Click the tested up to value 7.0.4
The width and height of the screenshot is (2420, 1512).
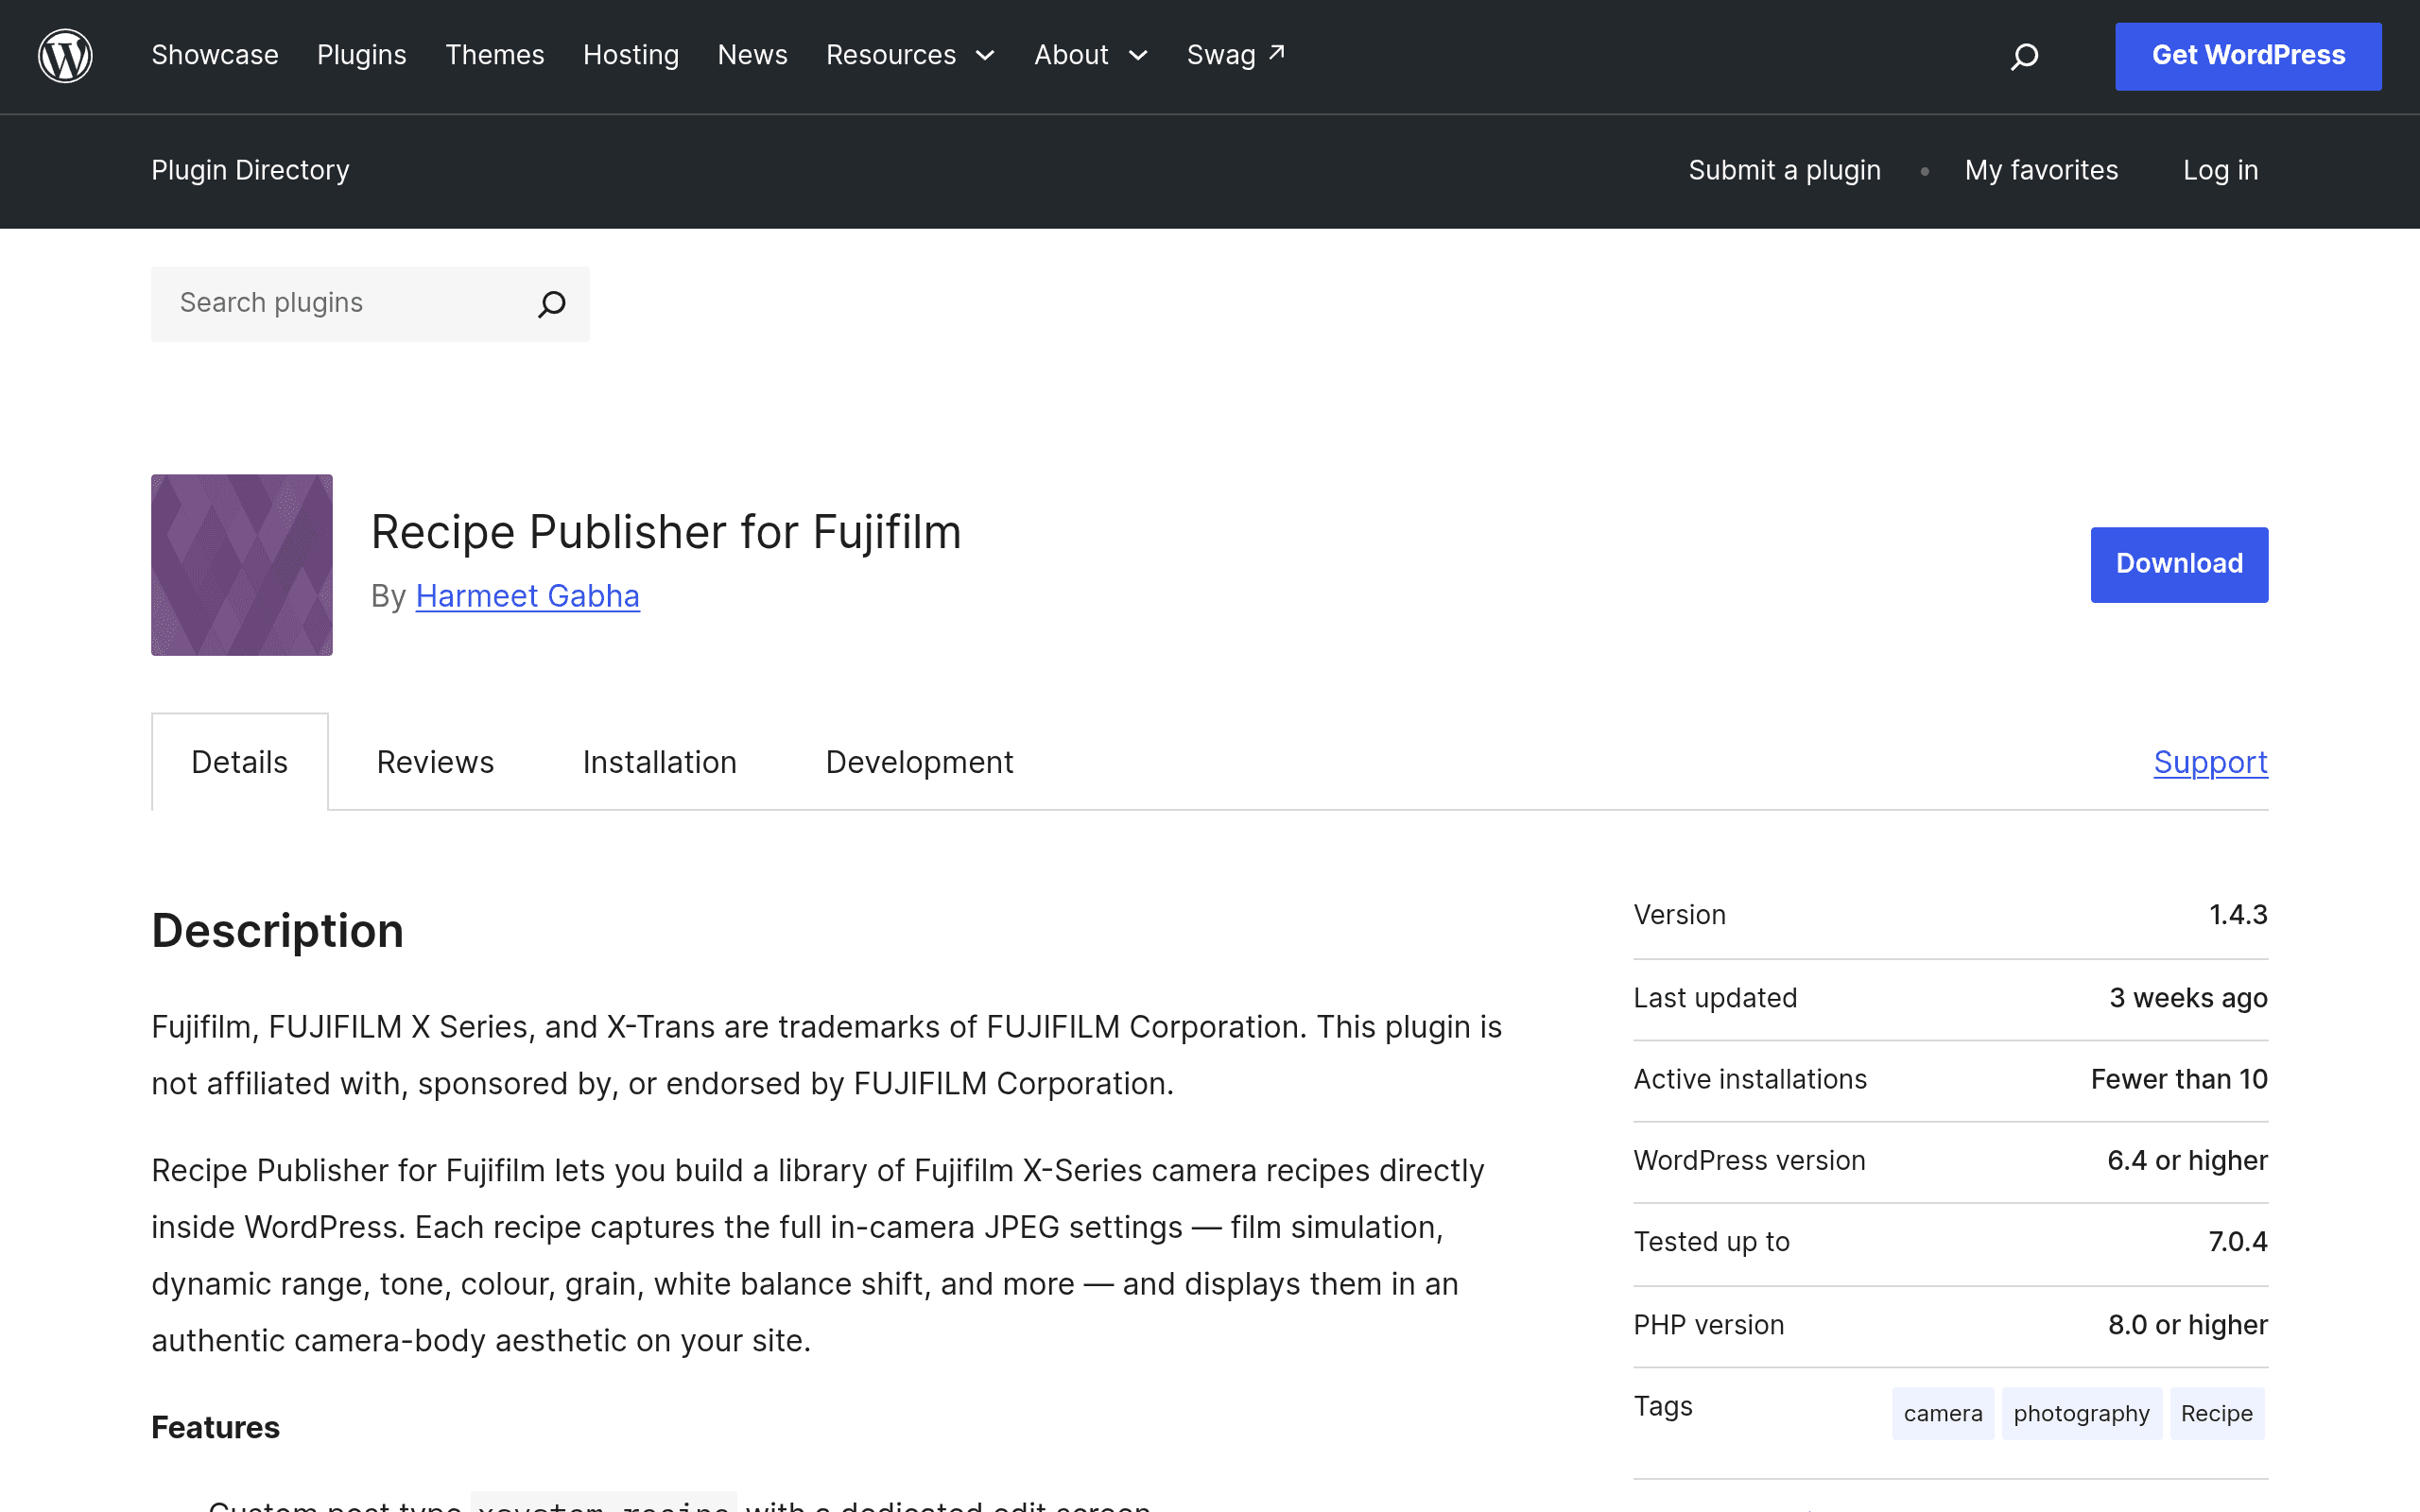2238,1242
